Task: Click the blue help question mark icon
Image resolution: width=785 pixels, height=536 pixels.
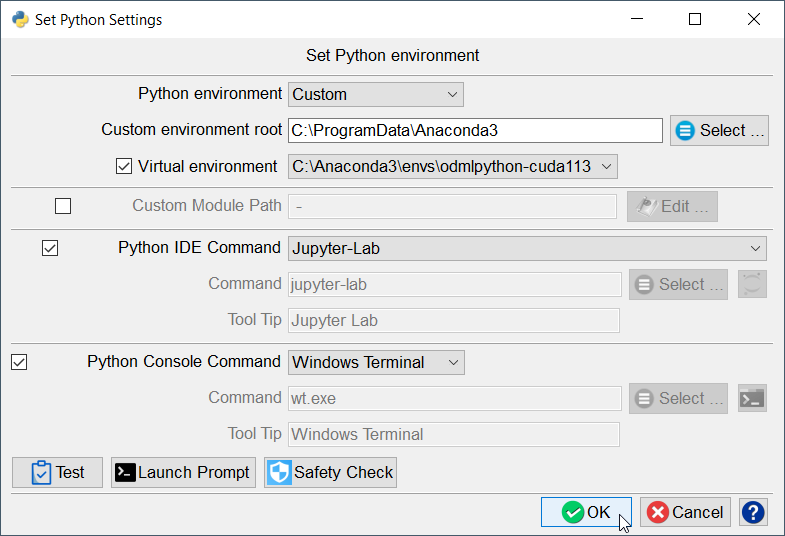Action: 753,512
